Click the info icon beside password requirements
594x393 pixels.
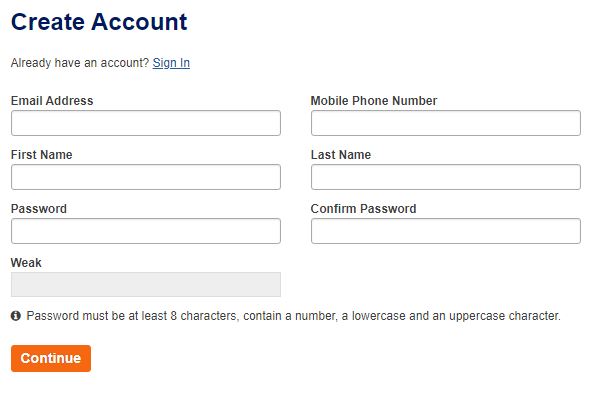coord(16,316)
